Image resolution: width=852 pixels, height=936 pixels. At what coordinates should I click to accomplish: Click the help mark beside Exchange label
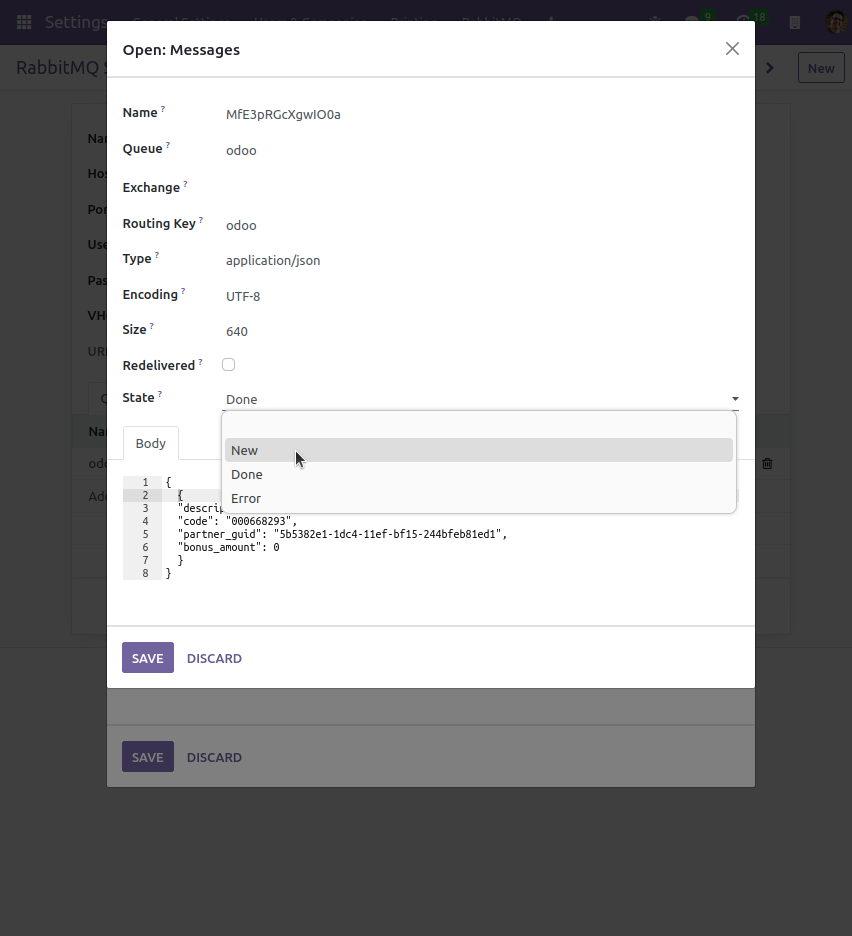185,184
